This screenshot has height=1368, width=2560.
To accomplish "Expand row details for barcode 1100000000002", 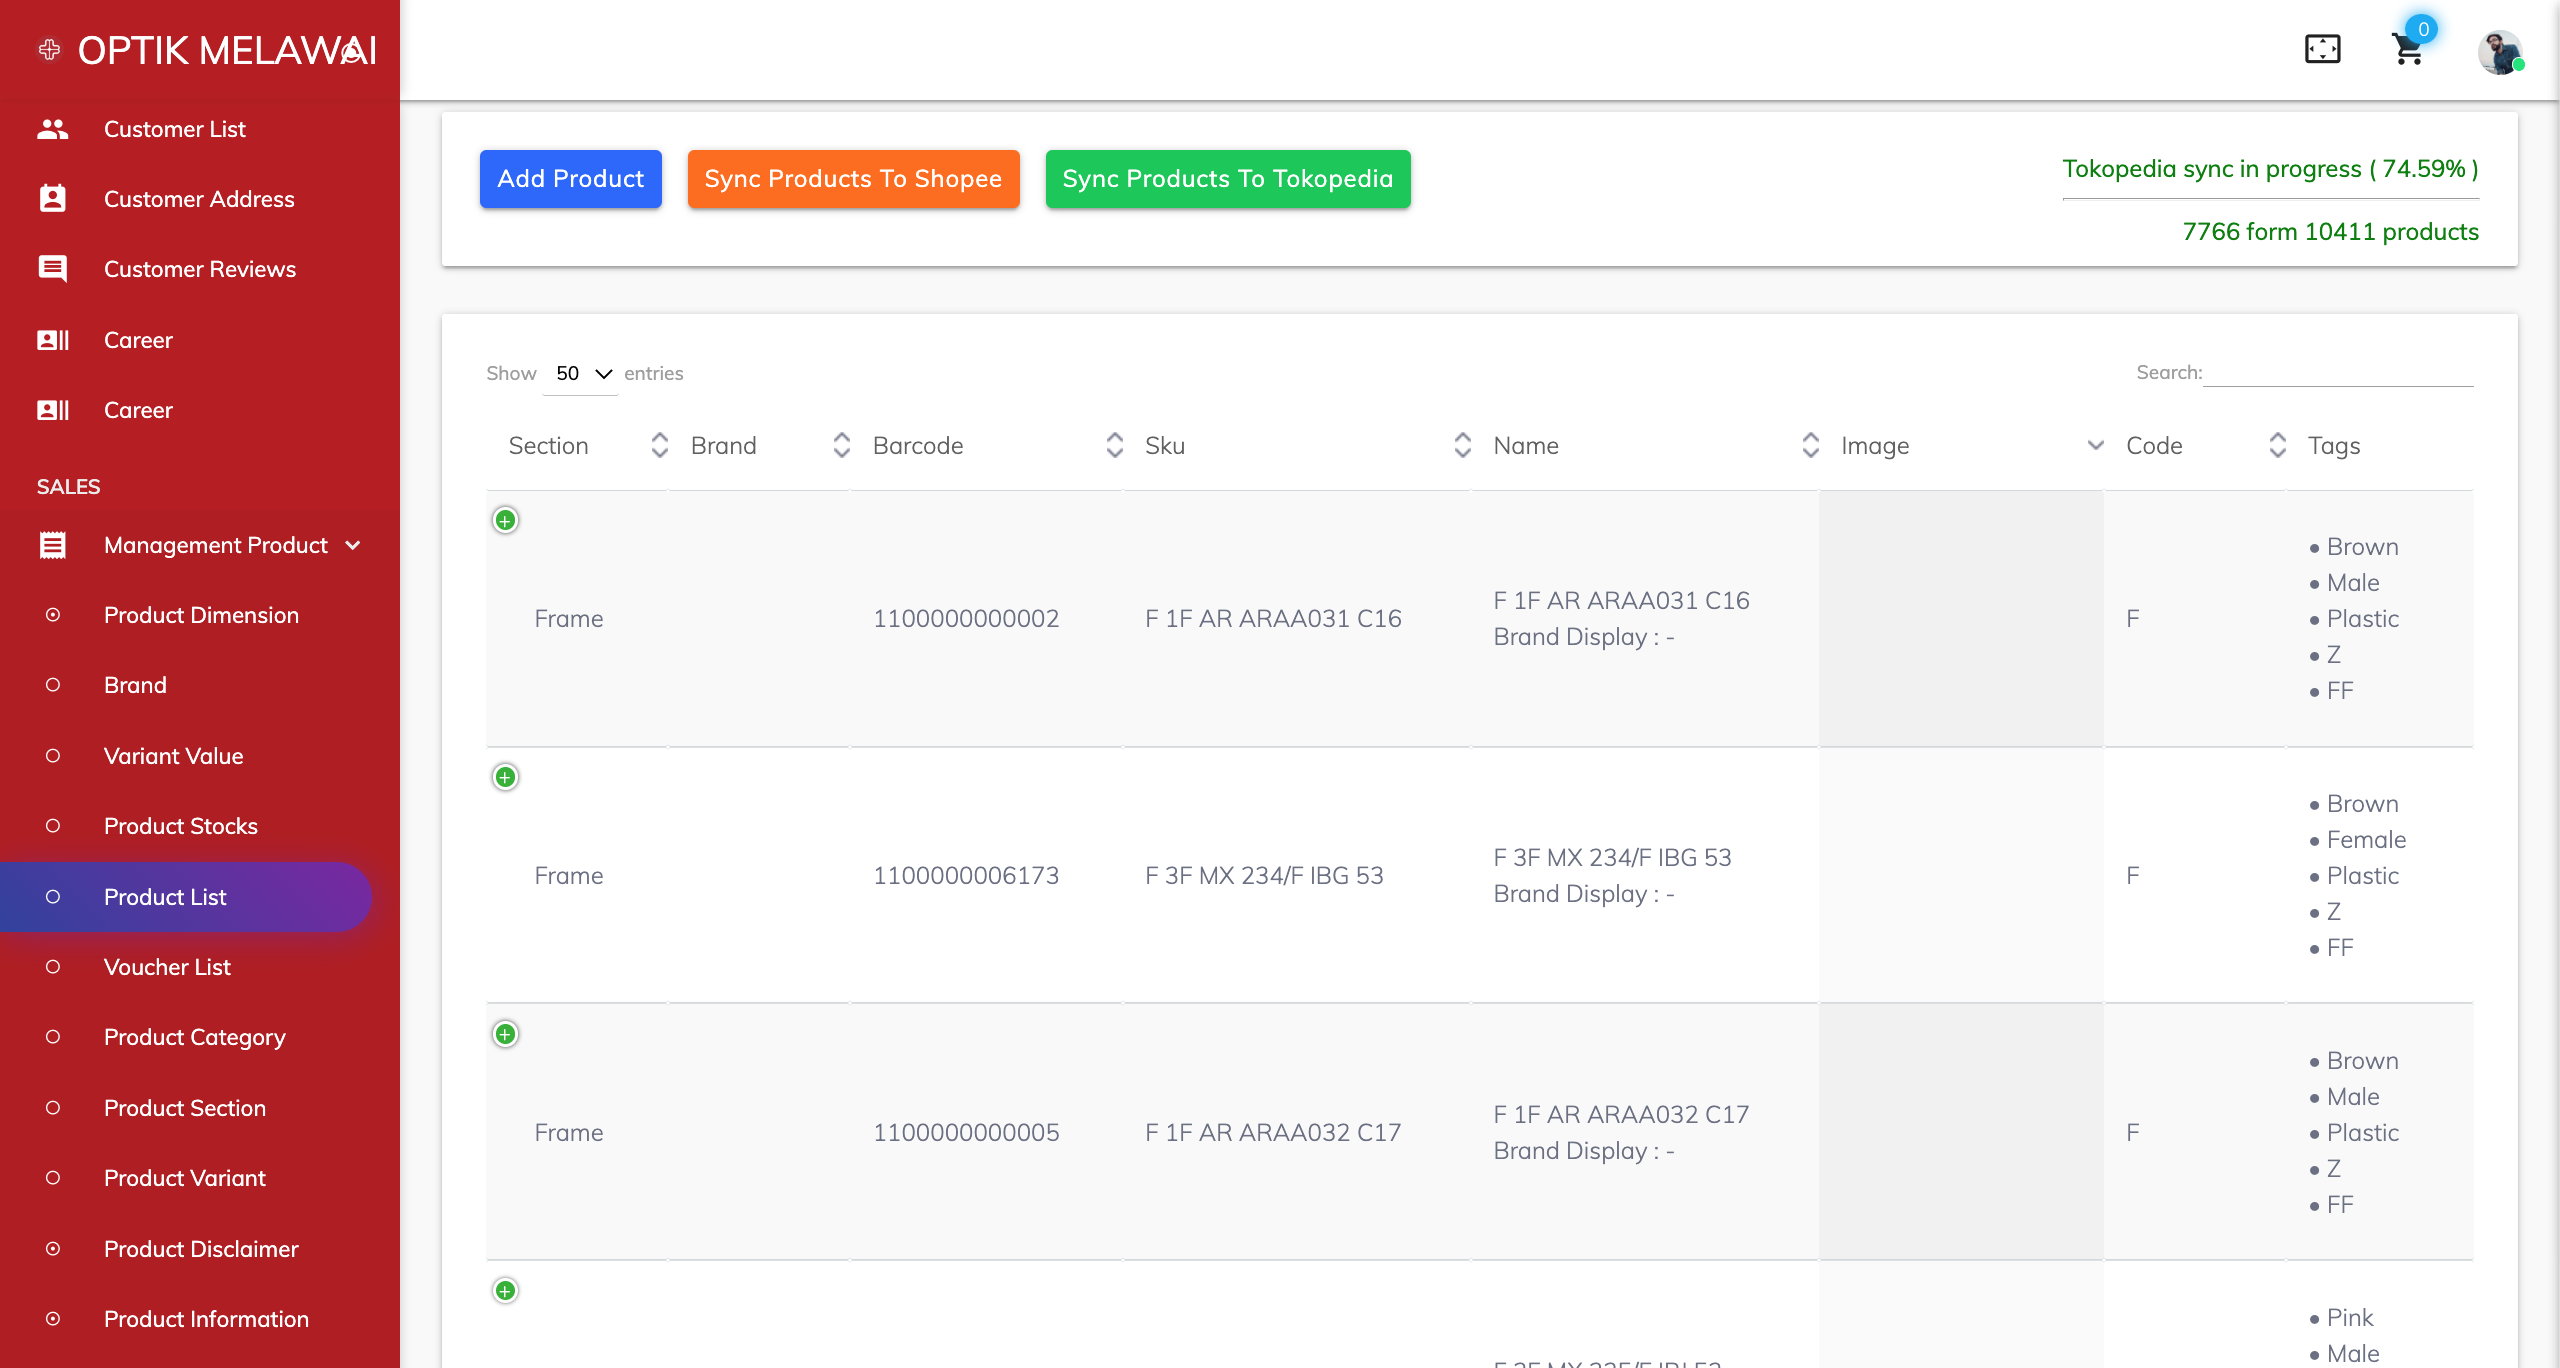I will click(x=506, y=520).
